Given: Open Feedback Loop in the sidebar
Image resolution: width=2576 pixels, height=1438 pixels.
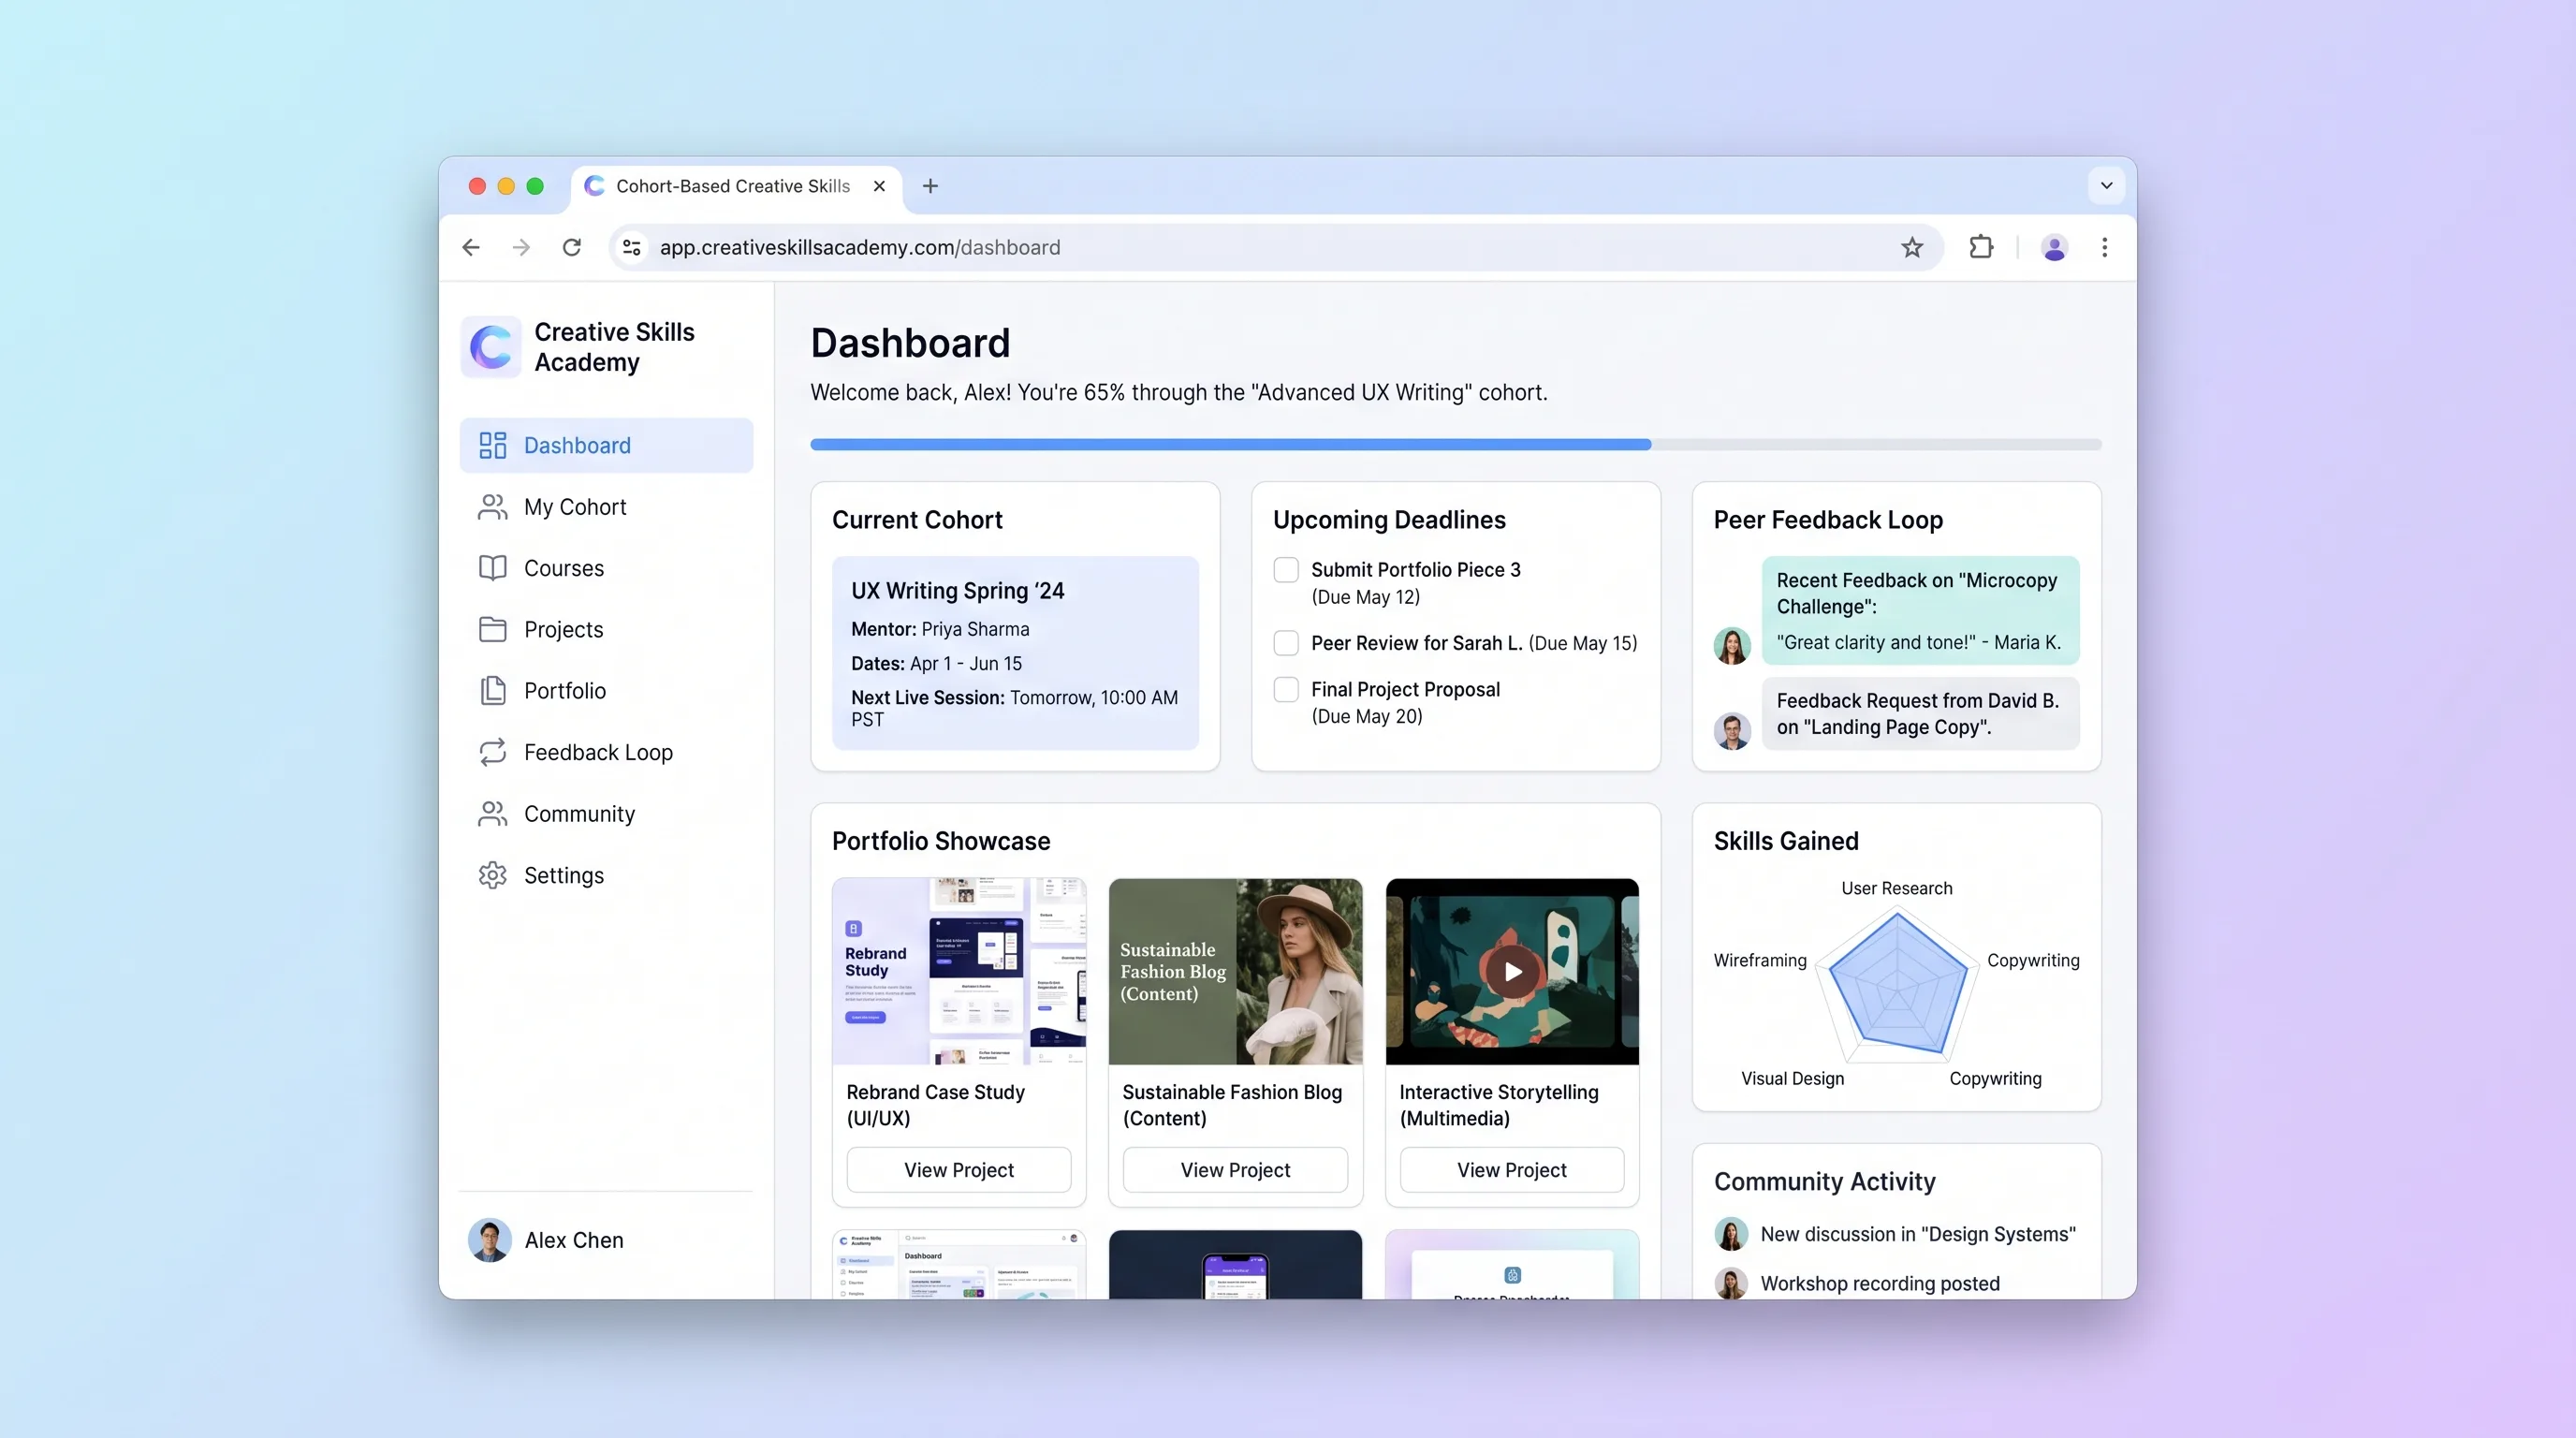Looking at the screenshot, I should [x=606, y=752].
